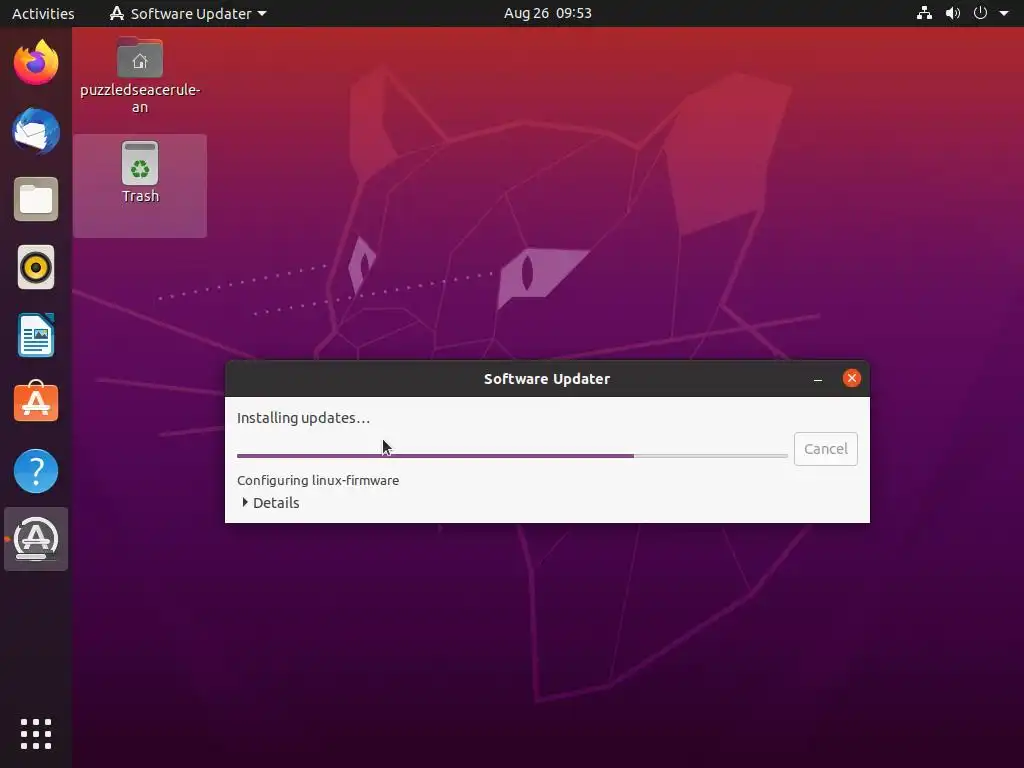Cancel the update installation

(825, 449)
